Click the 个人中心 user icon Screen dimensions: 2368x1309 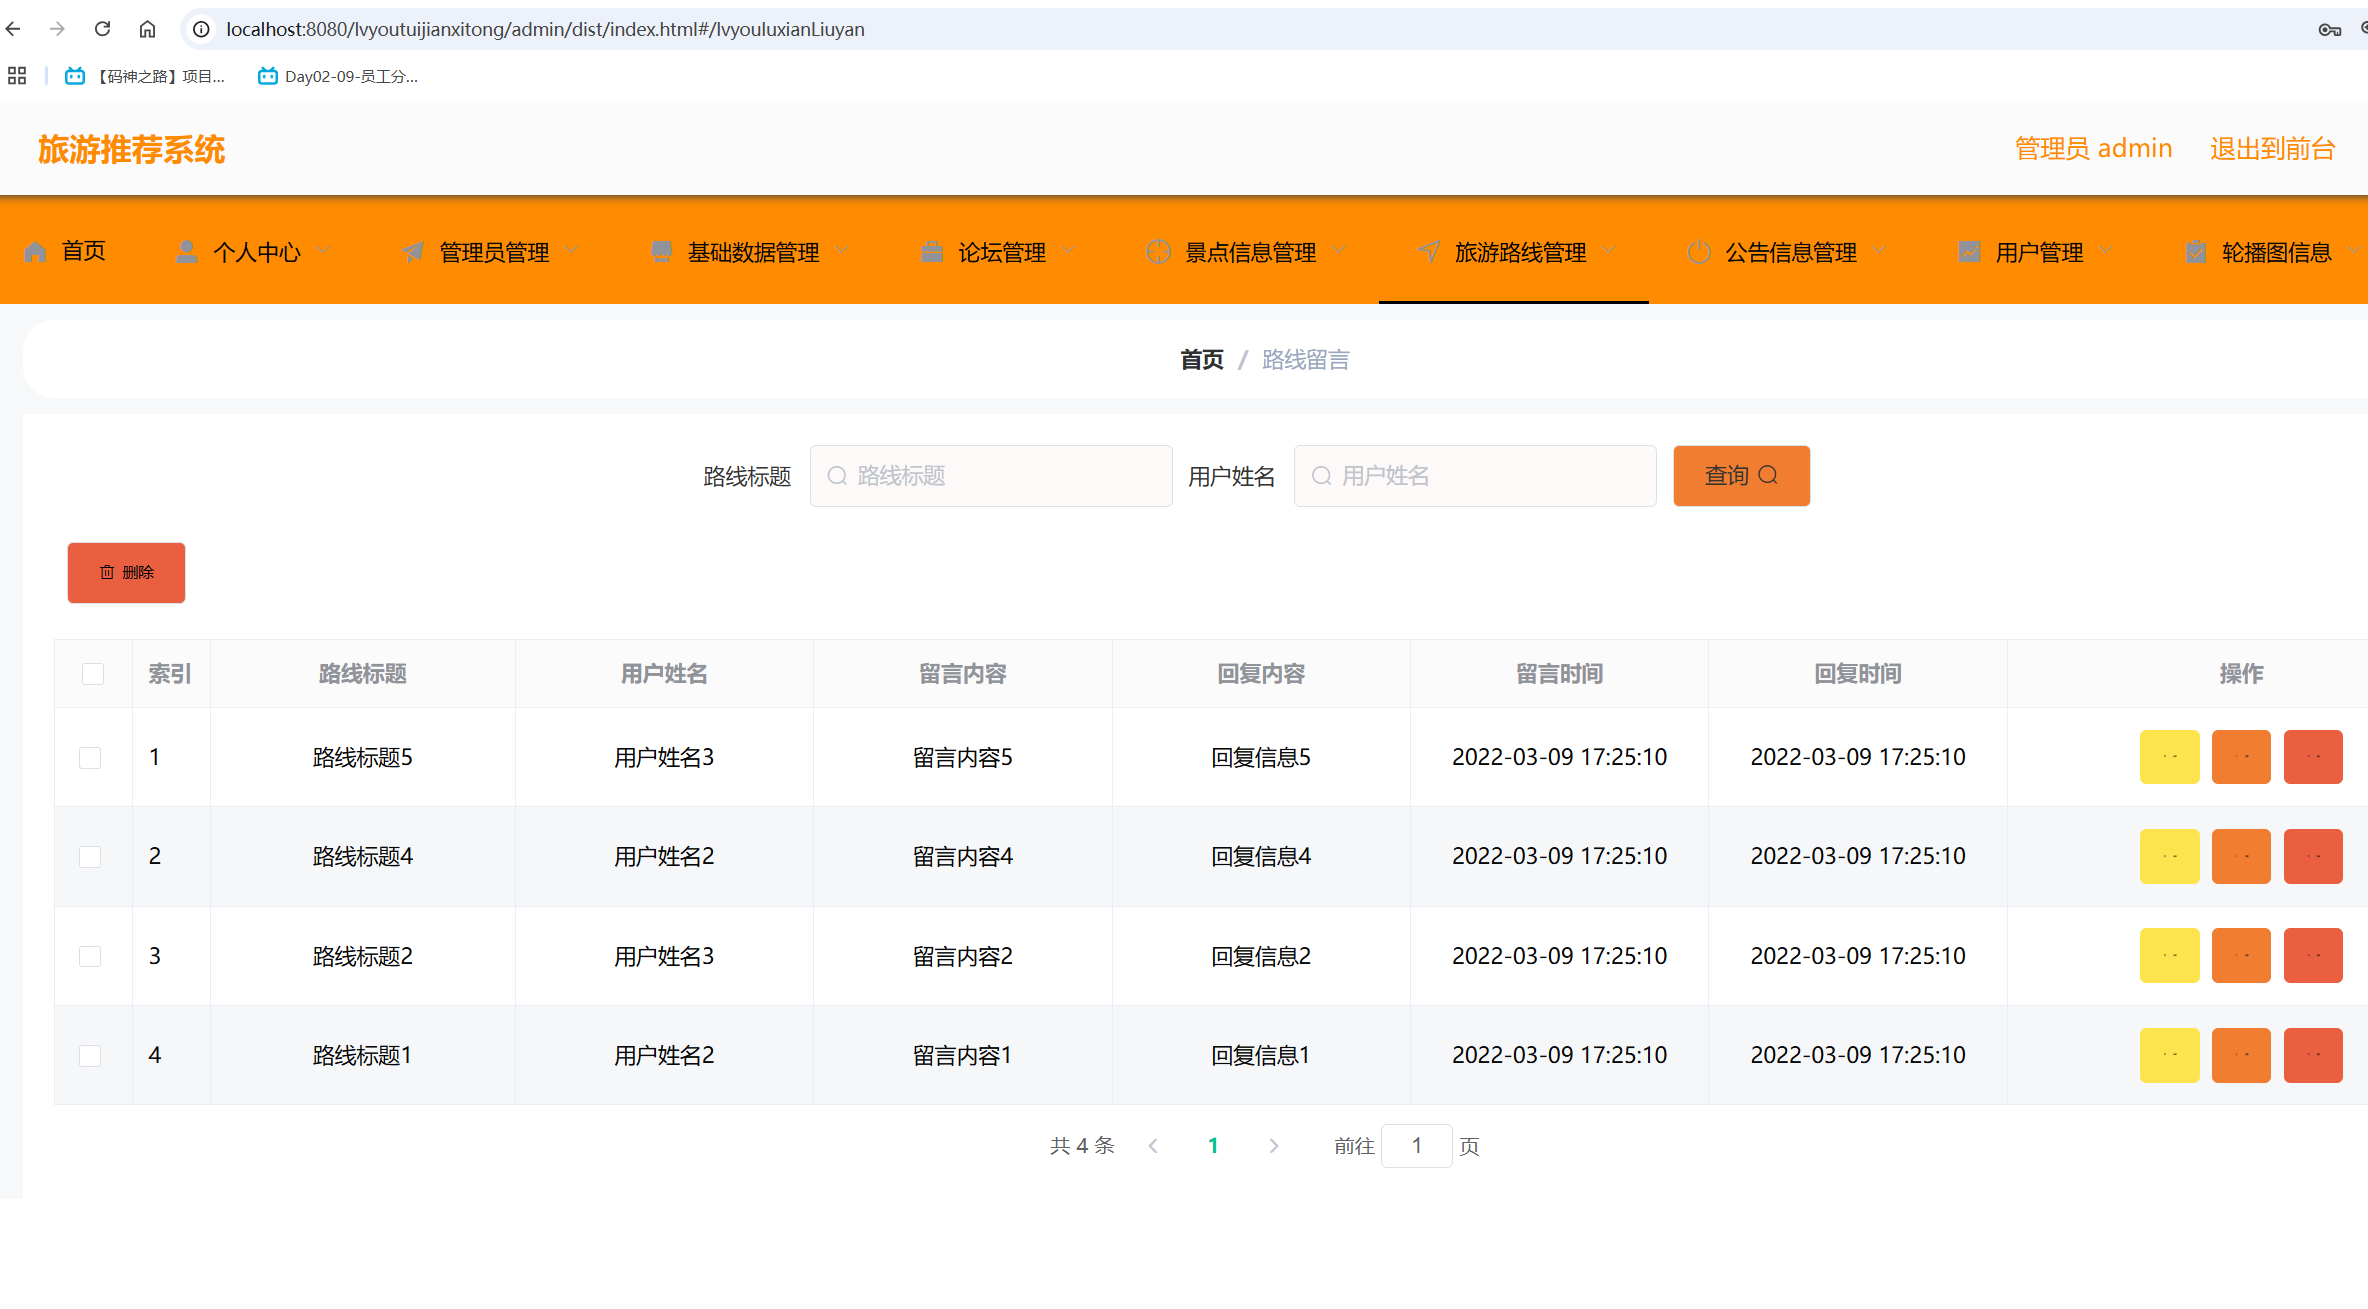point(186,252)
